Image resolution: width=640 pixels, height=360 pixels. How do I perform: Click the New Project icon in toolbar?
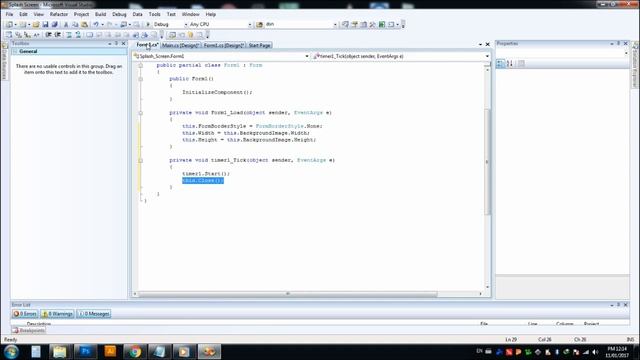pyautogui.click(x=9, y=24)
